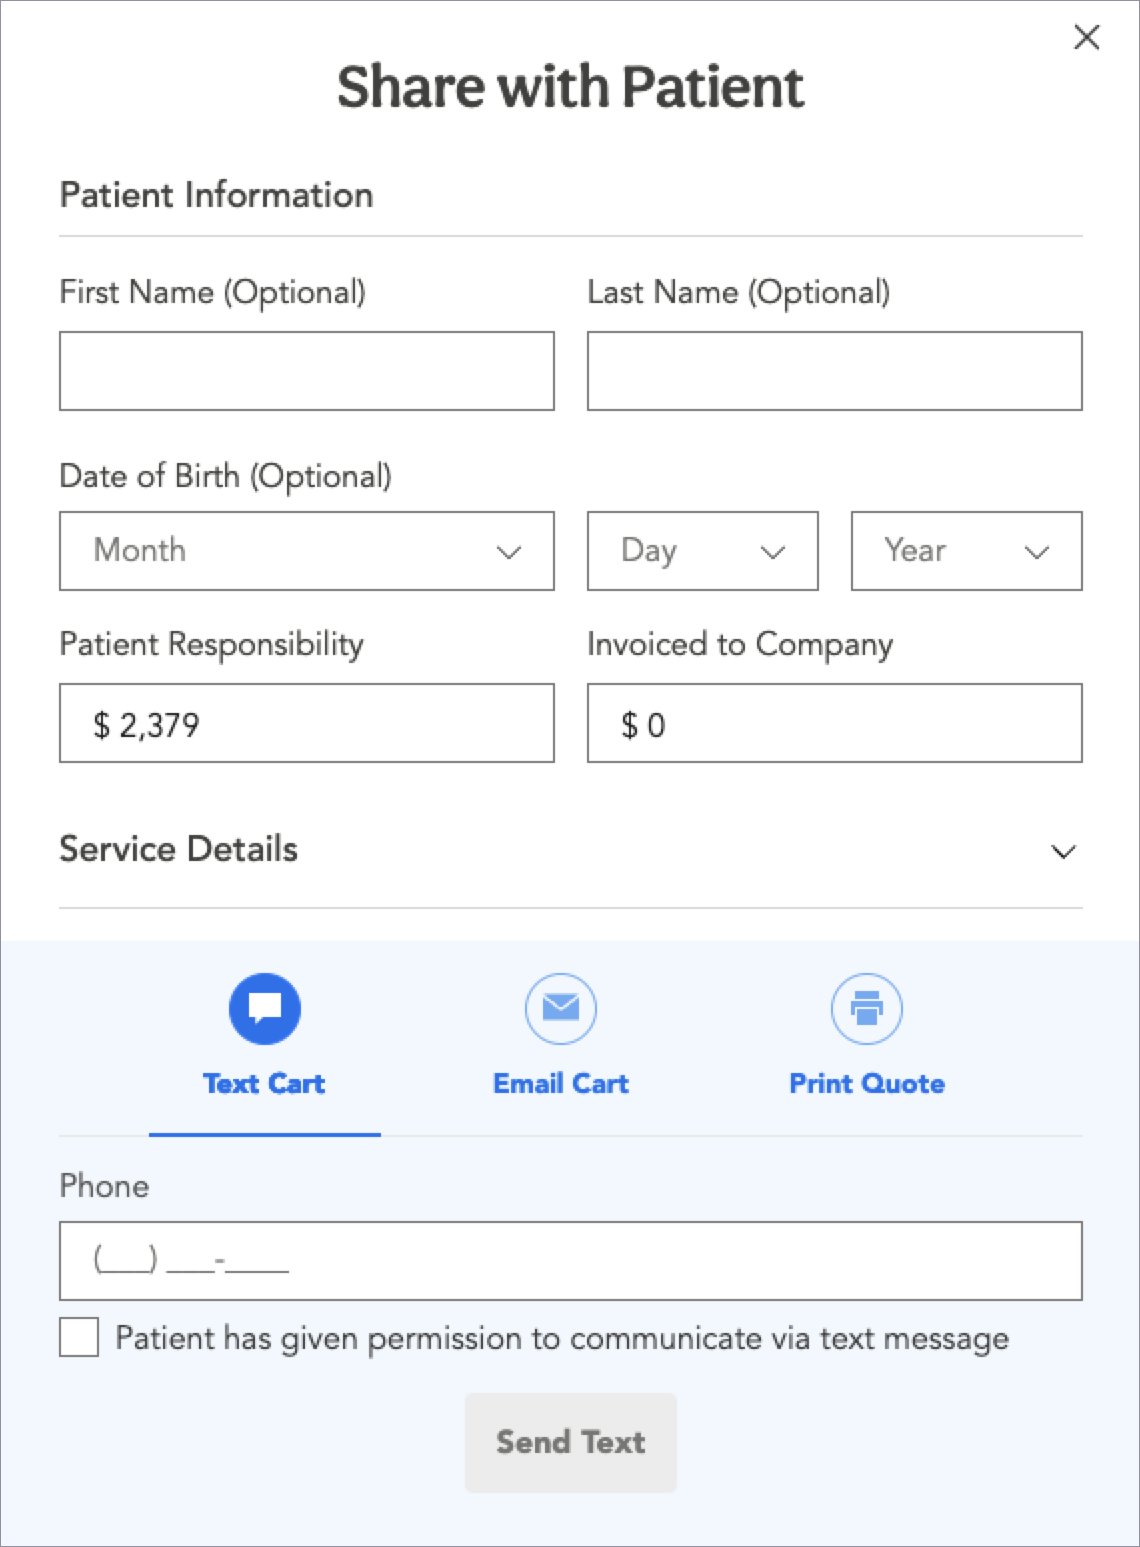Screen dimensions: 1140x1547
Task: Switch to the Print Quote tab label
Action: click(867, 1084)
